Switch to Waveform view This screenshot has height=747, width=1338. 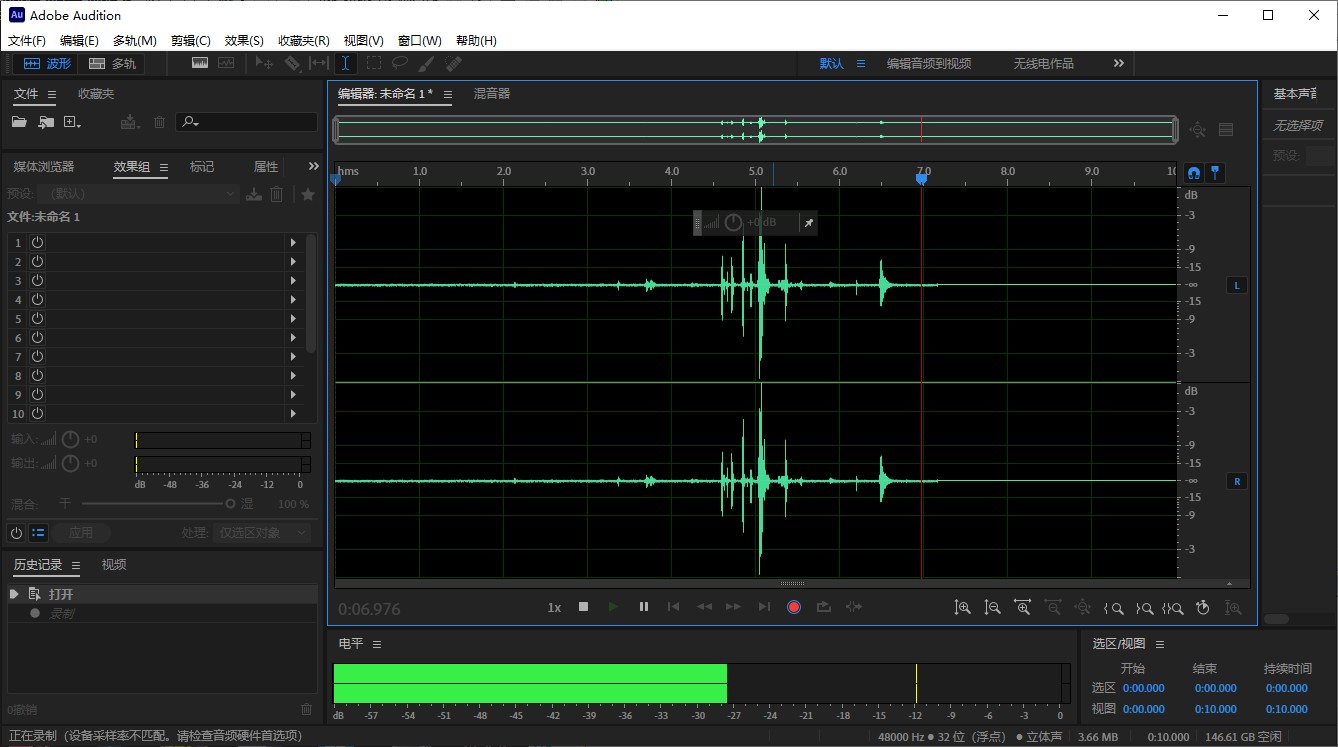click(48, 63)
